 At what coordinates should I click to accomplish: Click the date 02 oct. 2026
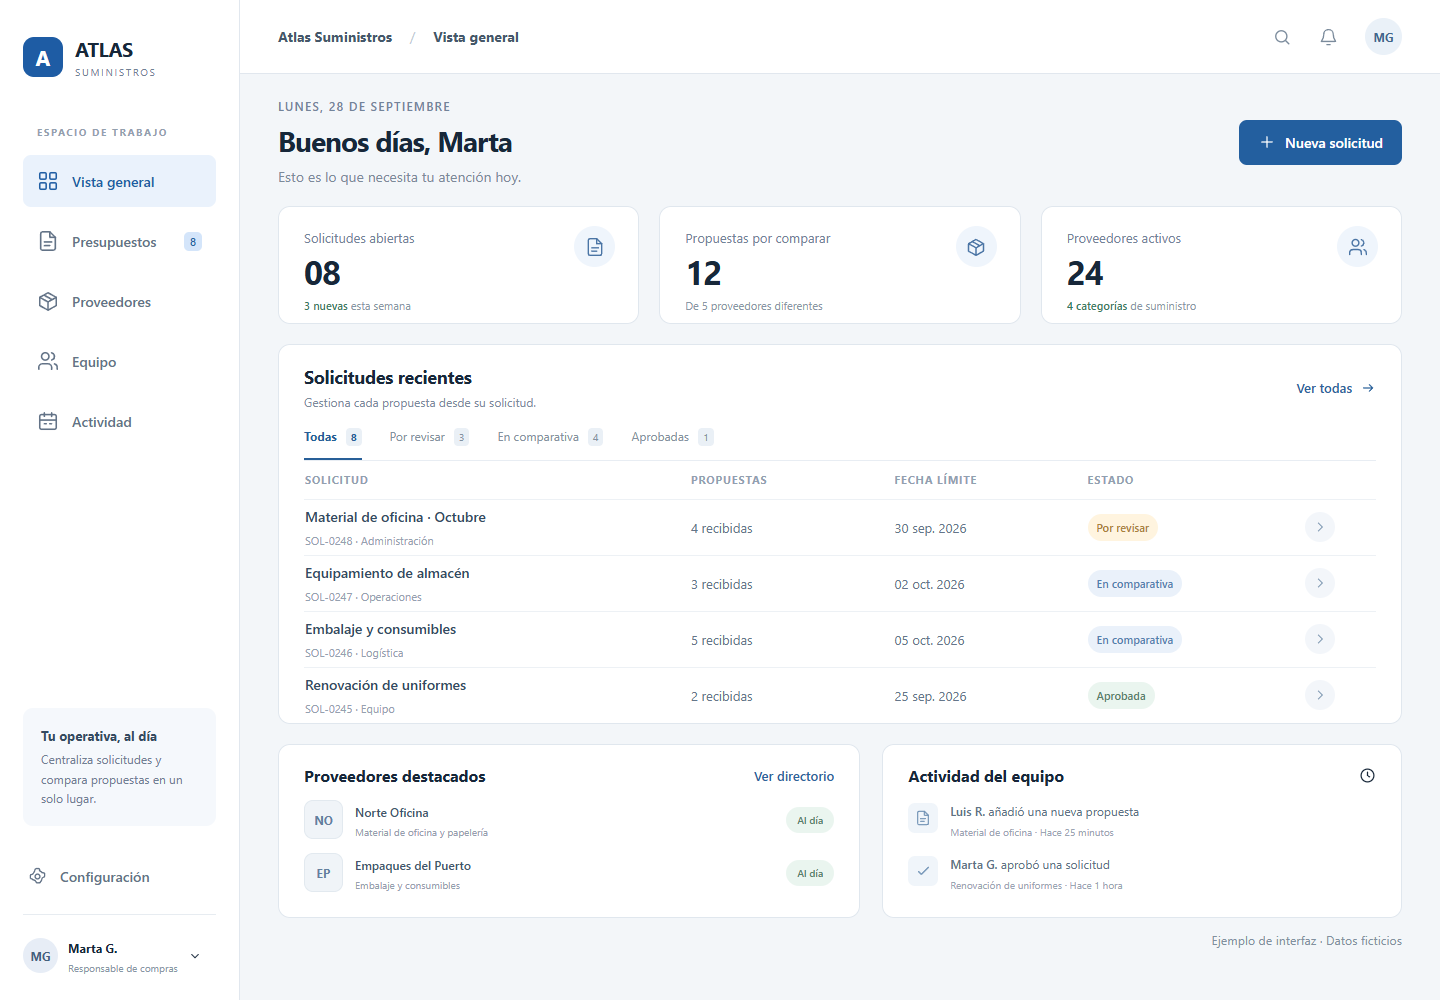pyautogui.click(x=929, y=584)
